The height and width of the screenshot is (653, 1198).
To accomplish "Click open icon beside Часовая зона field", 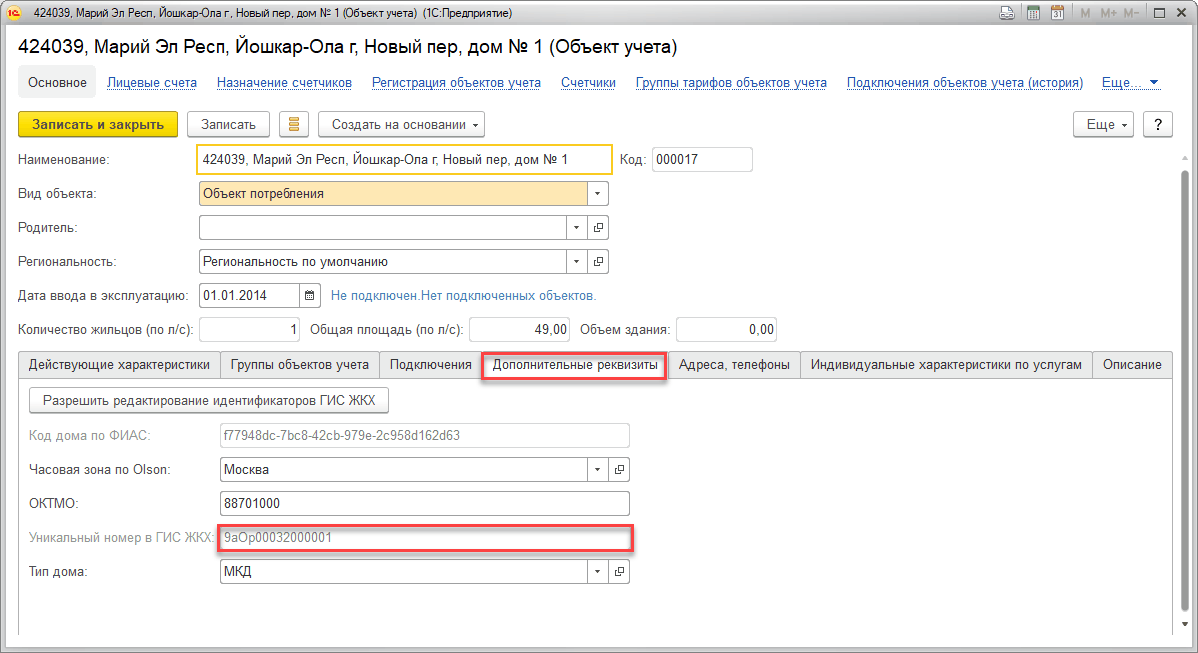I will pos(619,469).
